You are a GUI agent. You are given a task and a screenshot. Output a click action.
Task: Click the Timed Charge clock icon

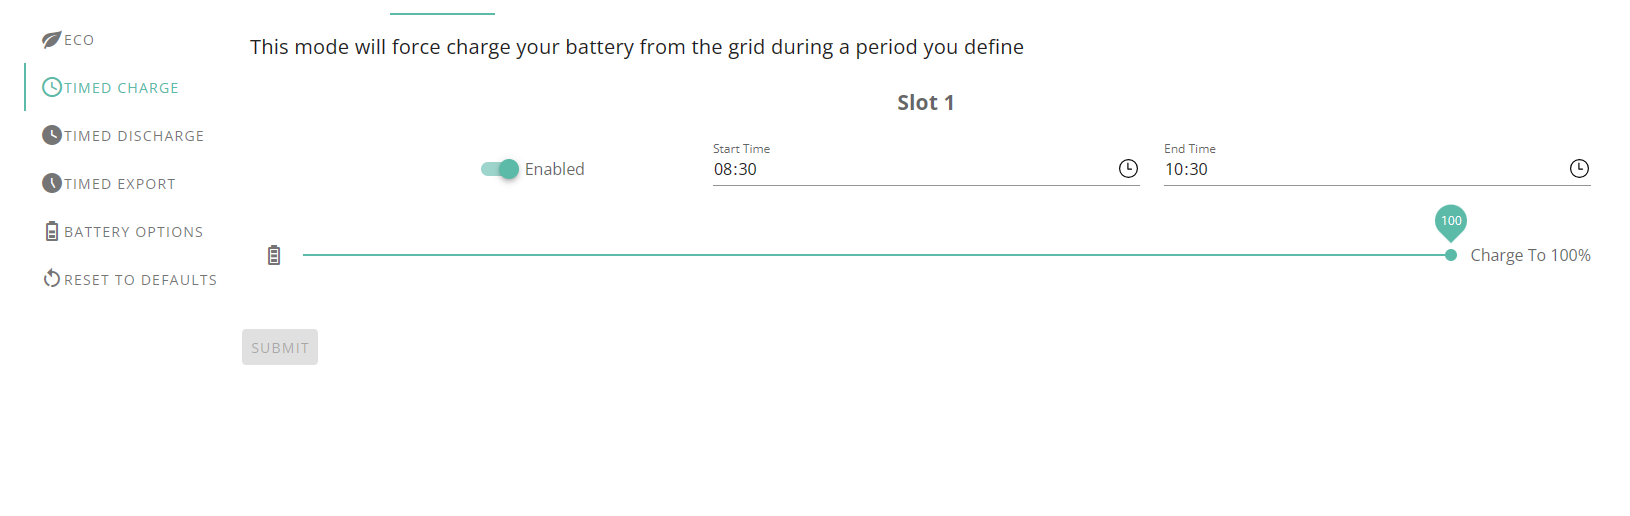click(x=52, y=87)
